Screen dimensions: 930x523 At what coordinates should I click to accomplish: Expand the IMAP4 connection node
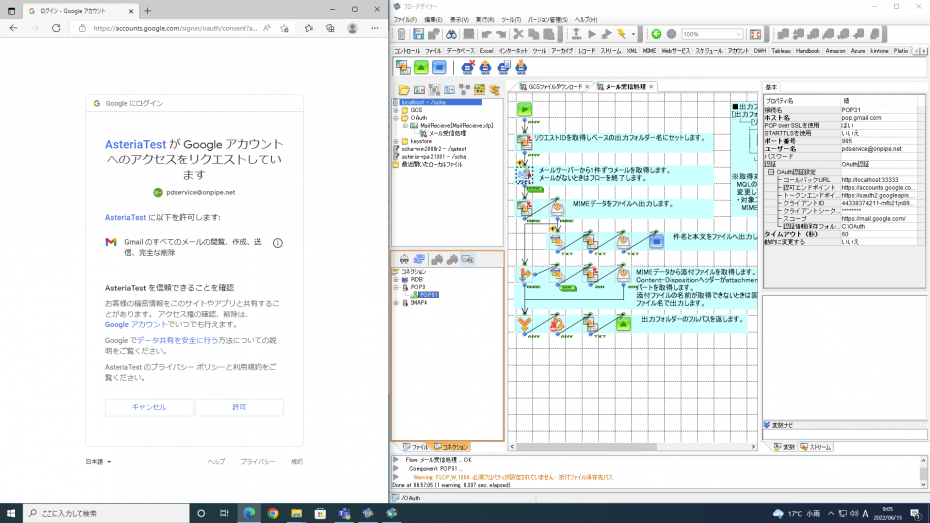tap(396, 302)
